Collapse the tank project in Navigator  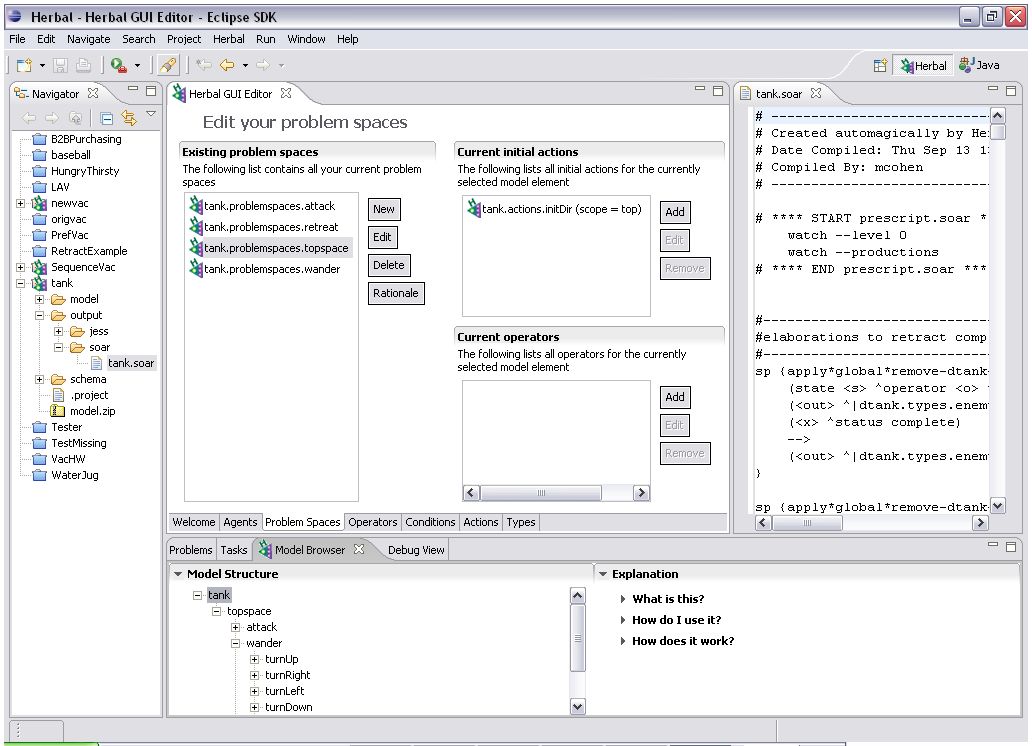20,283
